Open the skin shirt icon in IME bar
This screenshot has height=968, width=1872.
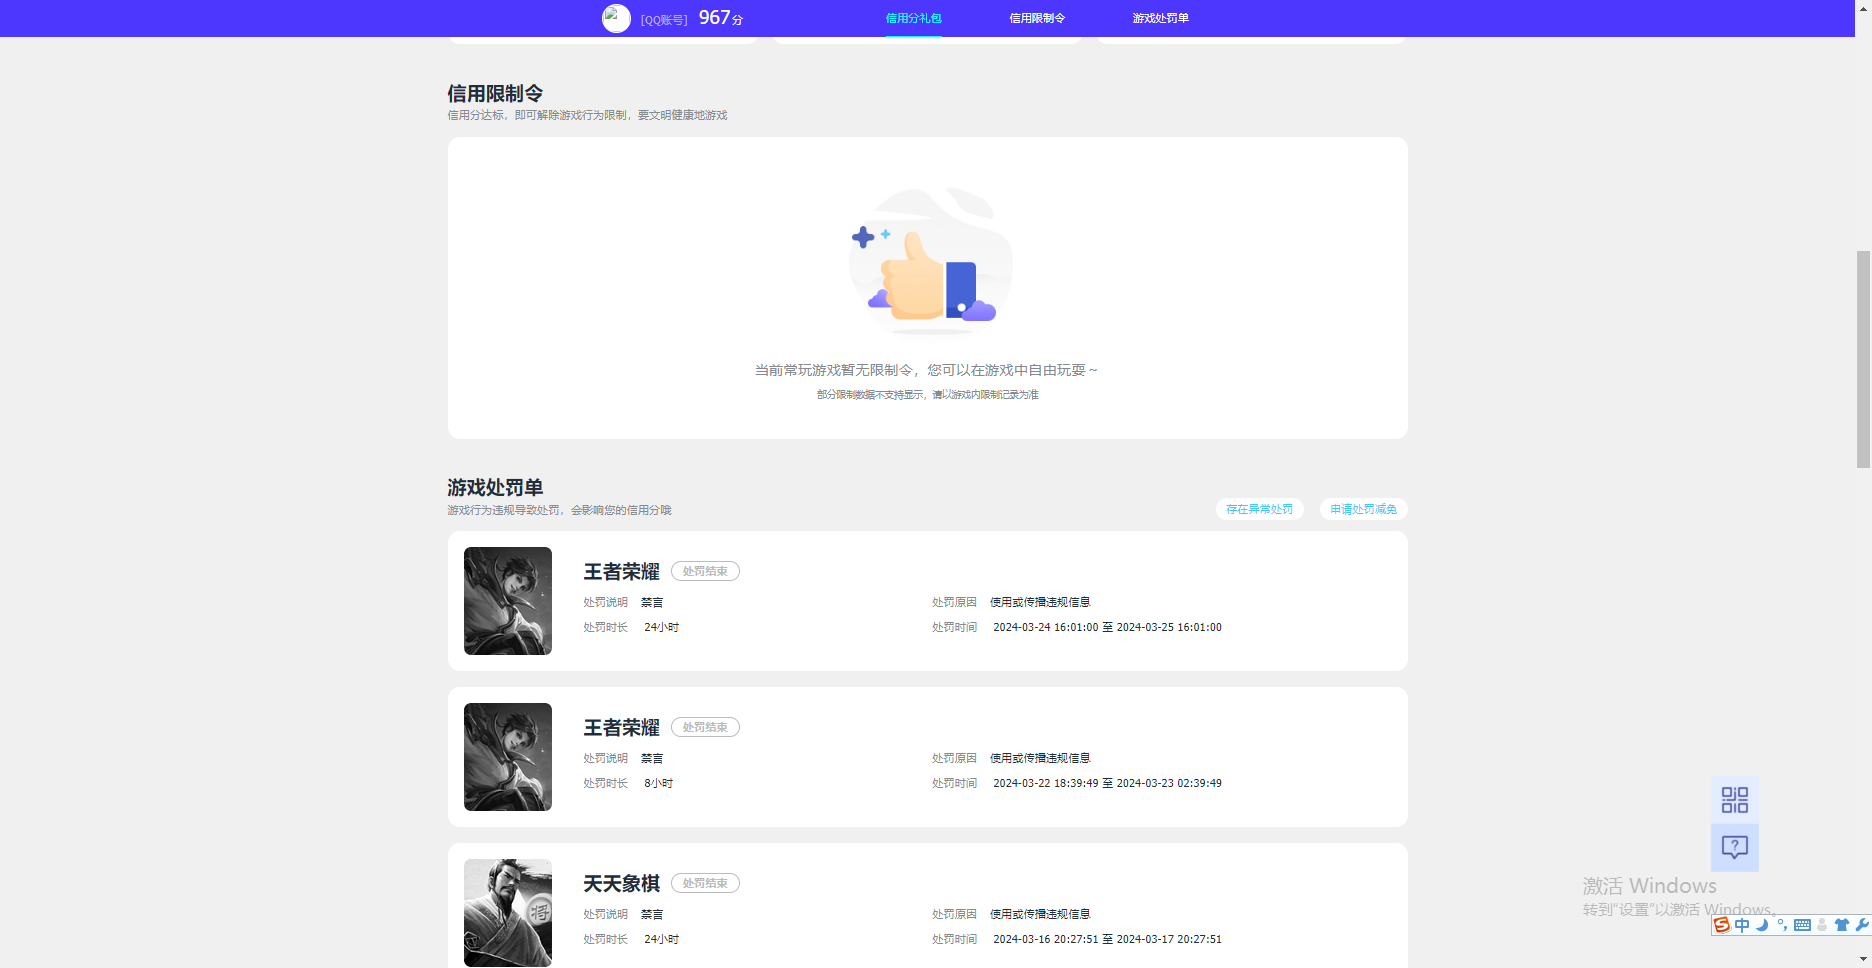[1842, 925]
